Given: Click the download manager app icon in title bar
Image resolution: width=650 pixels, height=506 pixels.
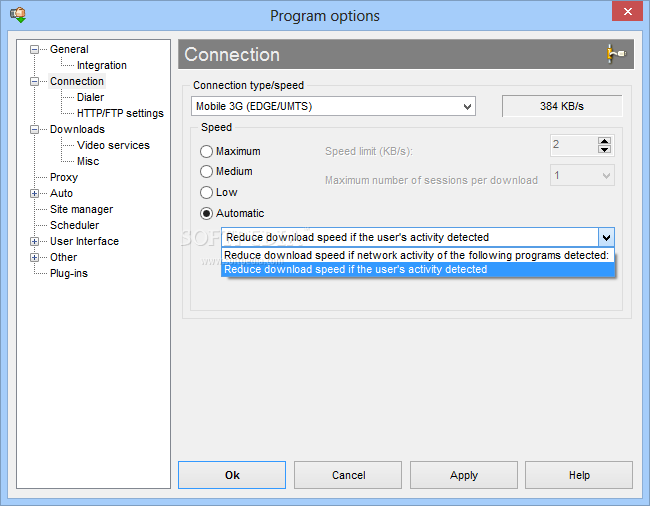Looking at the screenshot, I should (18, 15).
